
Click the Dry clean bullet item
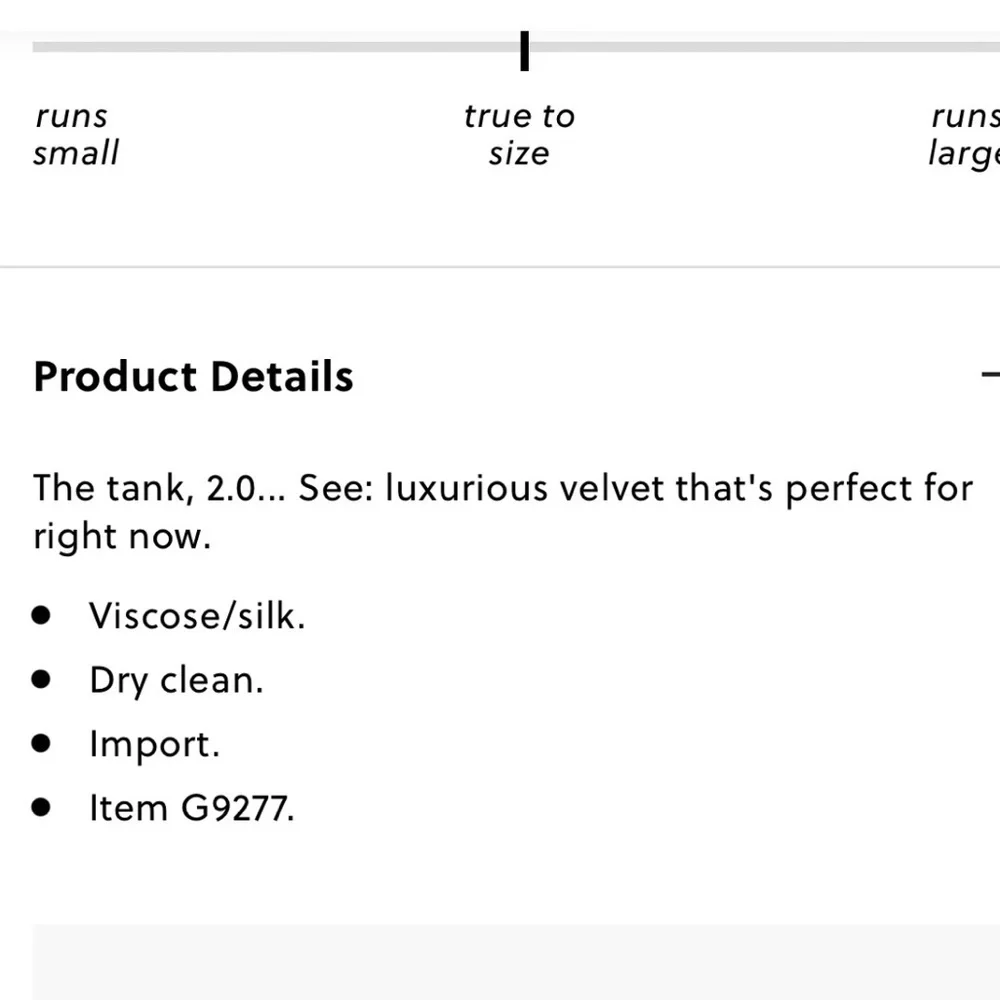176,680
